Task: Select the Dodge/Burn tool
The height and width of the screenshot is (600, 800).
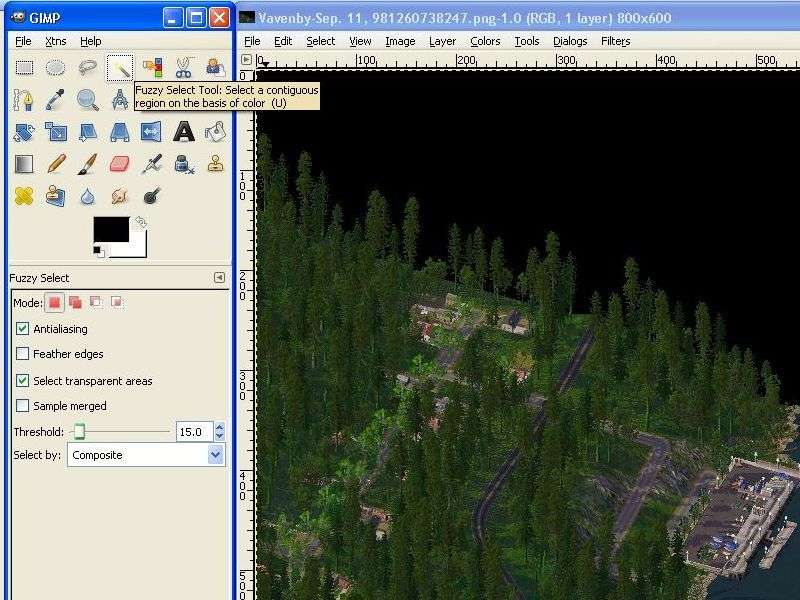Action: (152, 196)
